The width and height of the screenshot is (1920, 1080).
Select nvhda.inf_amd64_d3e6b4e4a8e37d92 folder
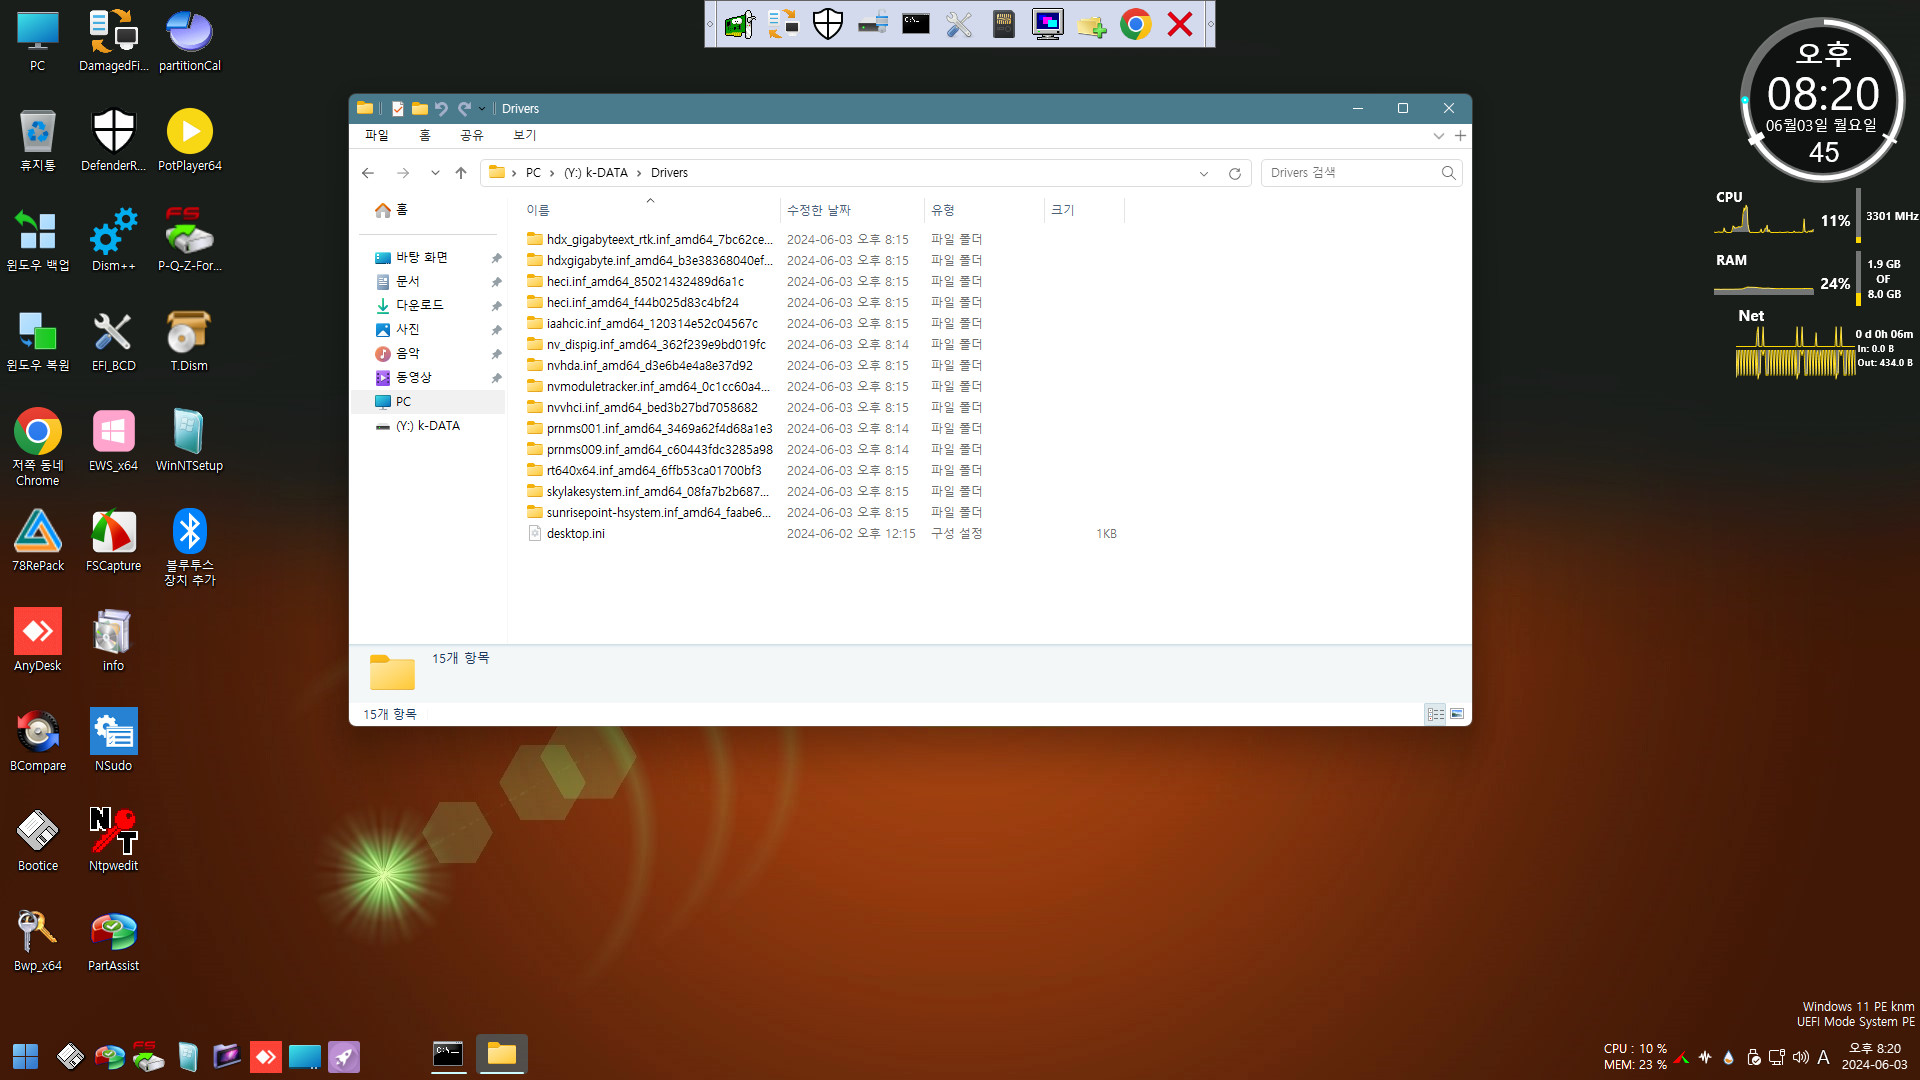click(649, 366)
